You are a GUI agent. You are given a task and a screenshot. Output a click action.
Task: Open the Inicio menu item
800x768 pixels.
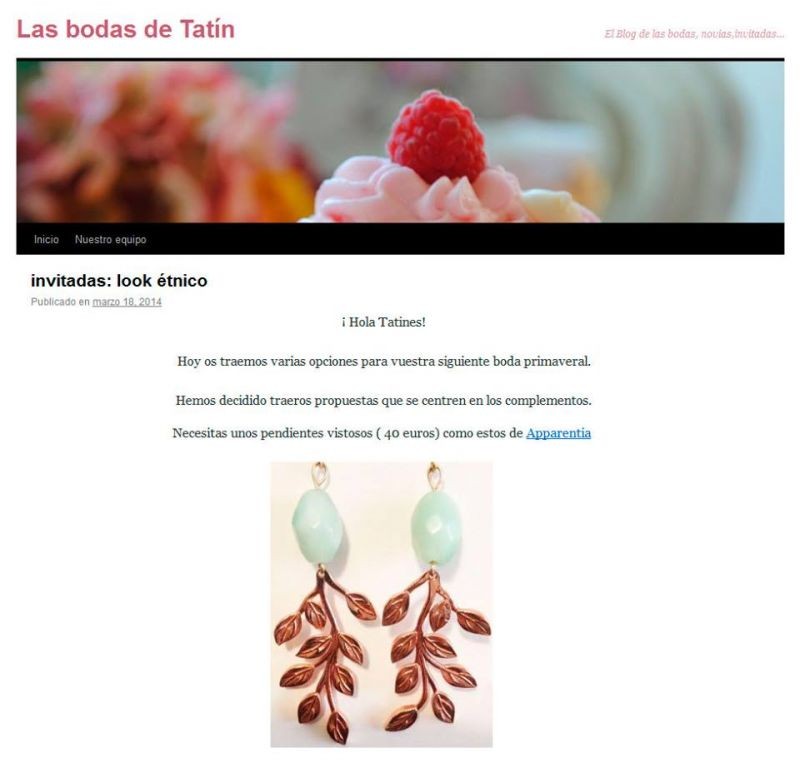46,239
